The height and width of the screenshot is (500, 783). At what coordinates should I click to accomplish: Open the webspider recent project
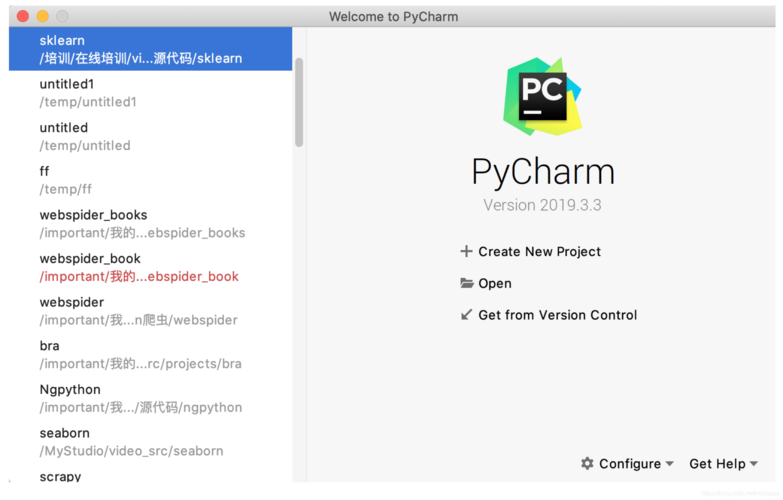(150, 311)
